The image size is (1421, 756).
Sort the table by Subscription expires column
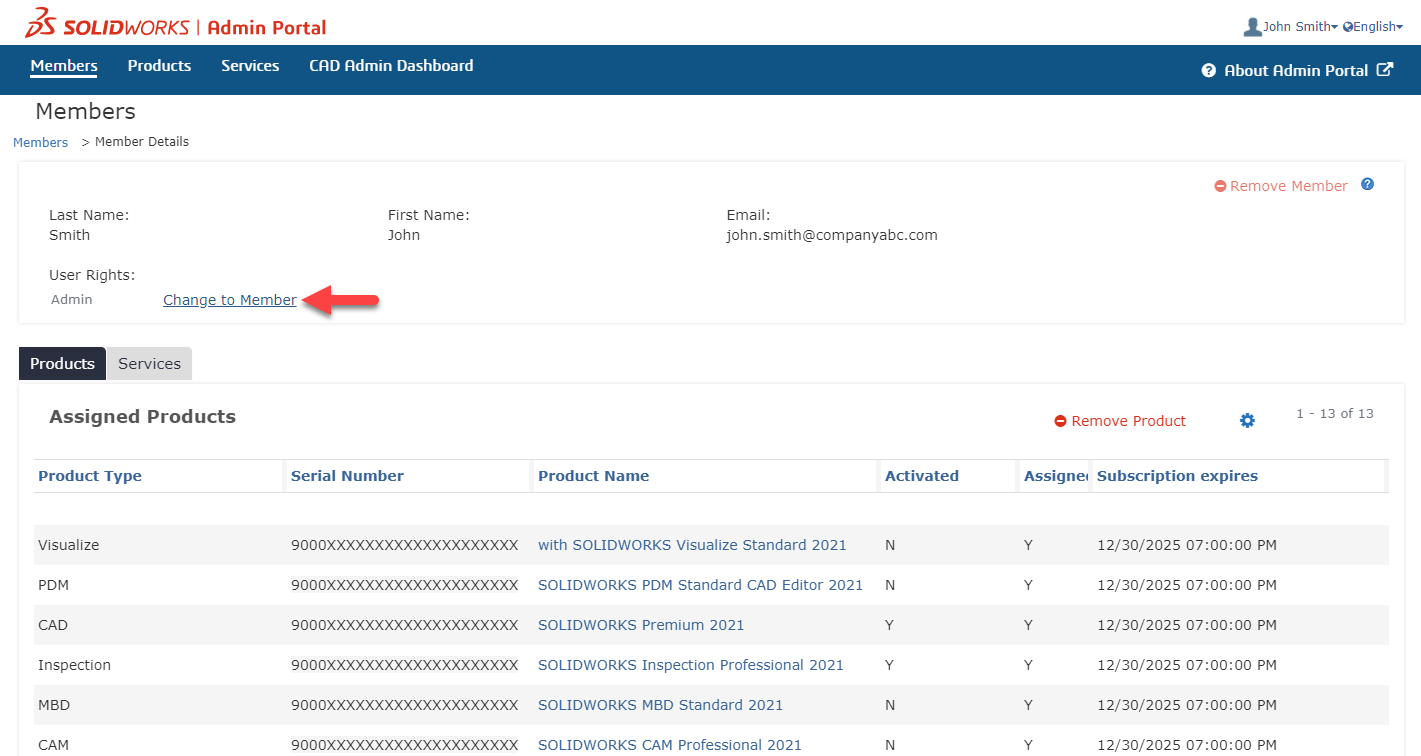pyautogui.click(x=1177, y=475)
